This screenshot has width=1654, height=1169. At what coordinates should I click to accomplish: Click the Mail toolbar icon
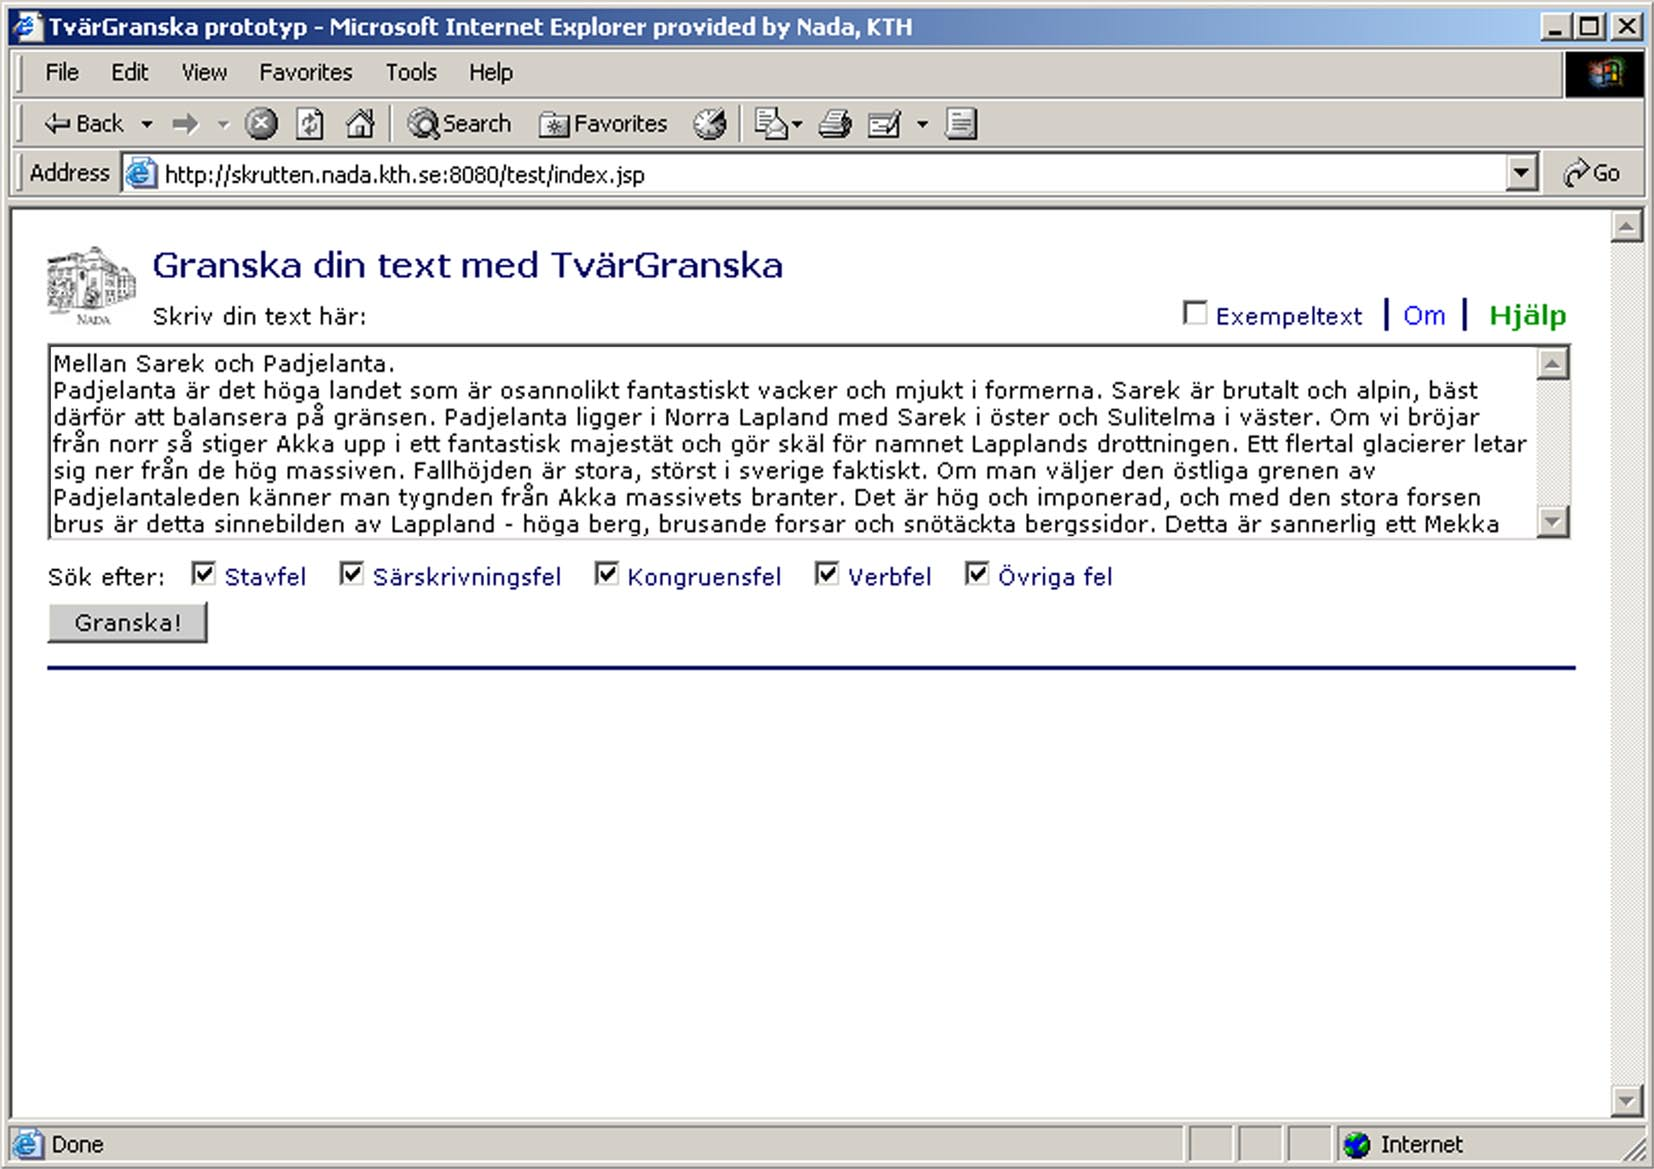tap(771, 124)
